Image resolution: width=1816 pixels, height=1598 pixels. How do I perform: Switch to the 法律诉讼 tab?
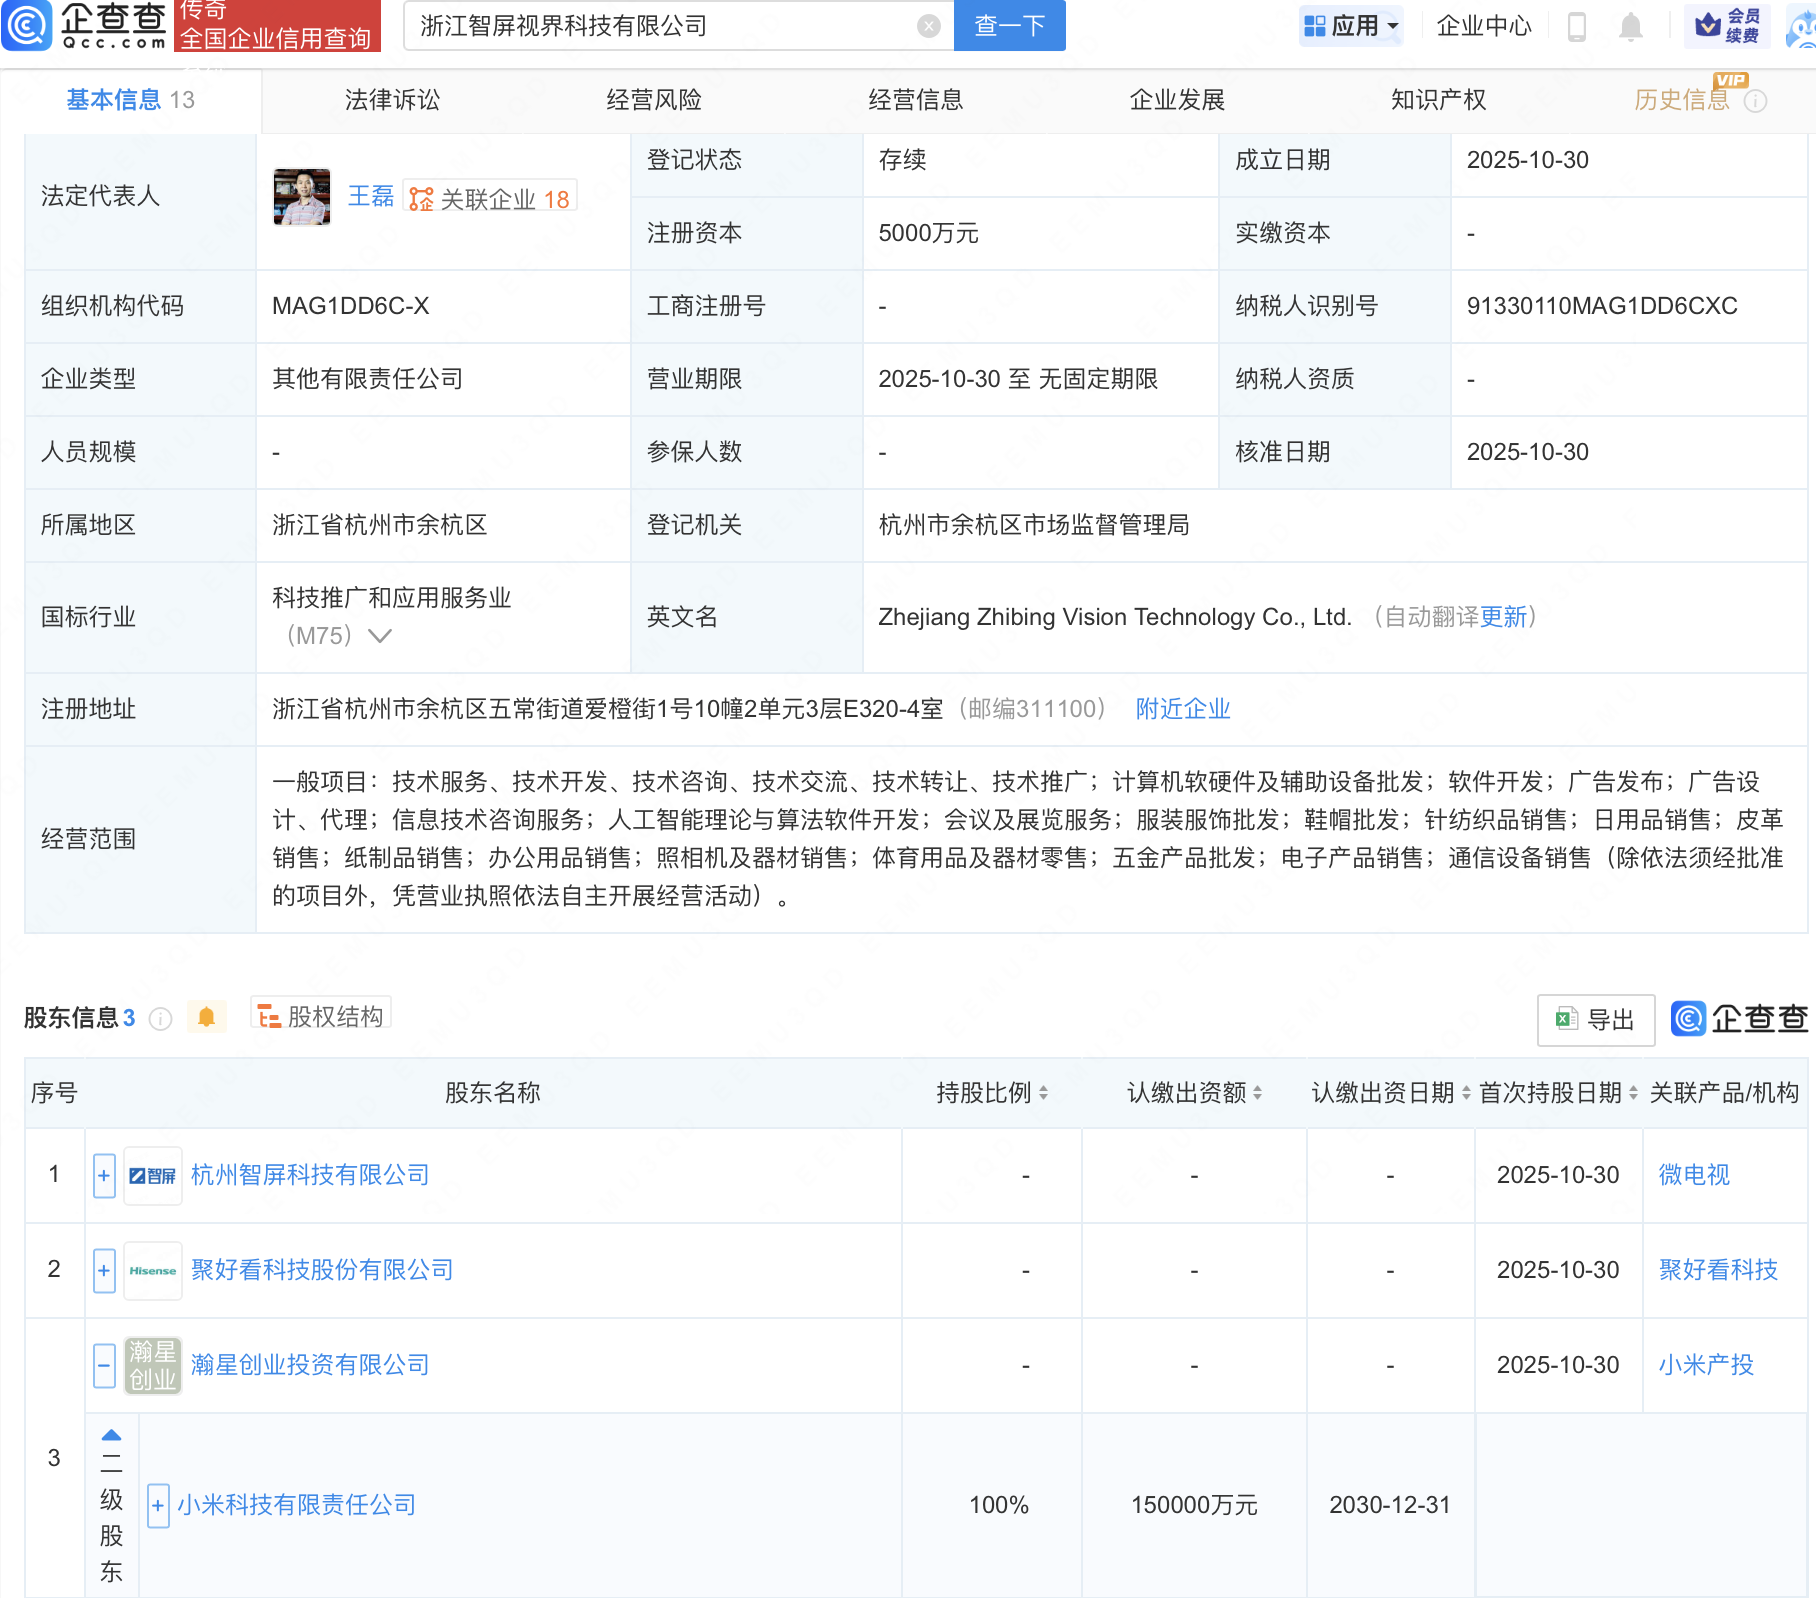point(392,99)
